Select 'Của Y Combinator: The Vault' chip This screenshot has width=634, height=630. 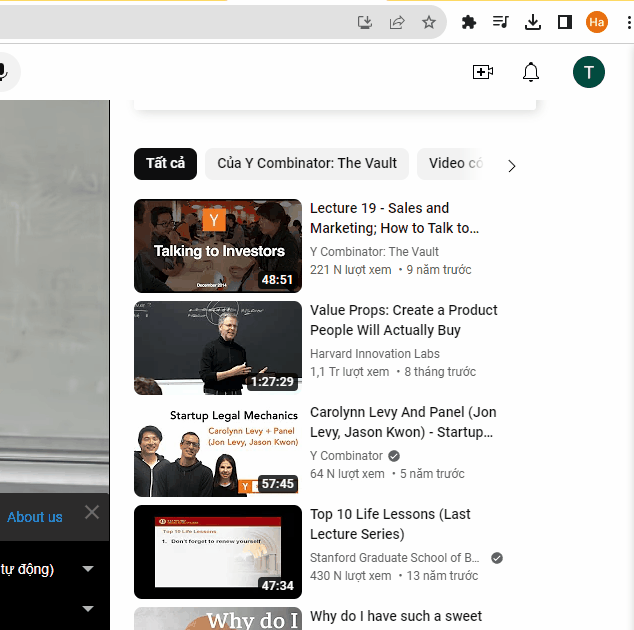pyautogui.click(x=307, y=163)
